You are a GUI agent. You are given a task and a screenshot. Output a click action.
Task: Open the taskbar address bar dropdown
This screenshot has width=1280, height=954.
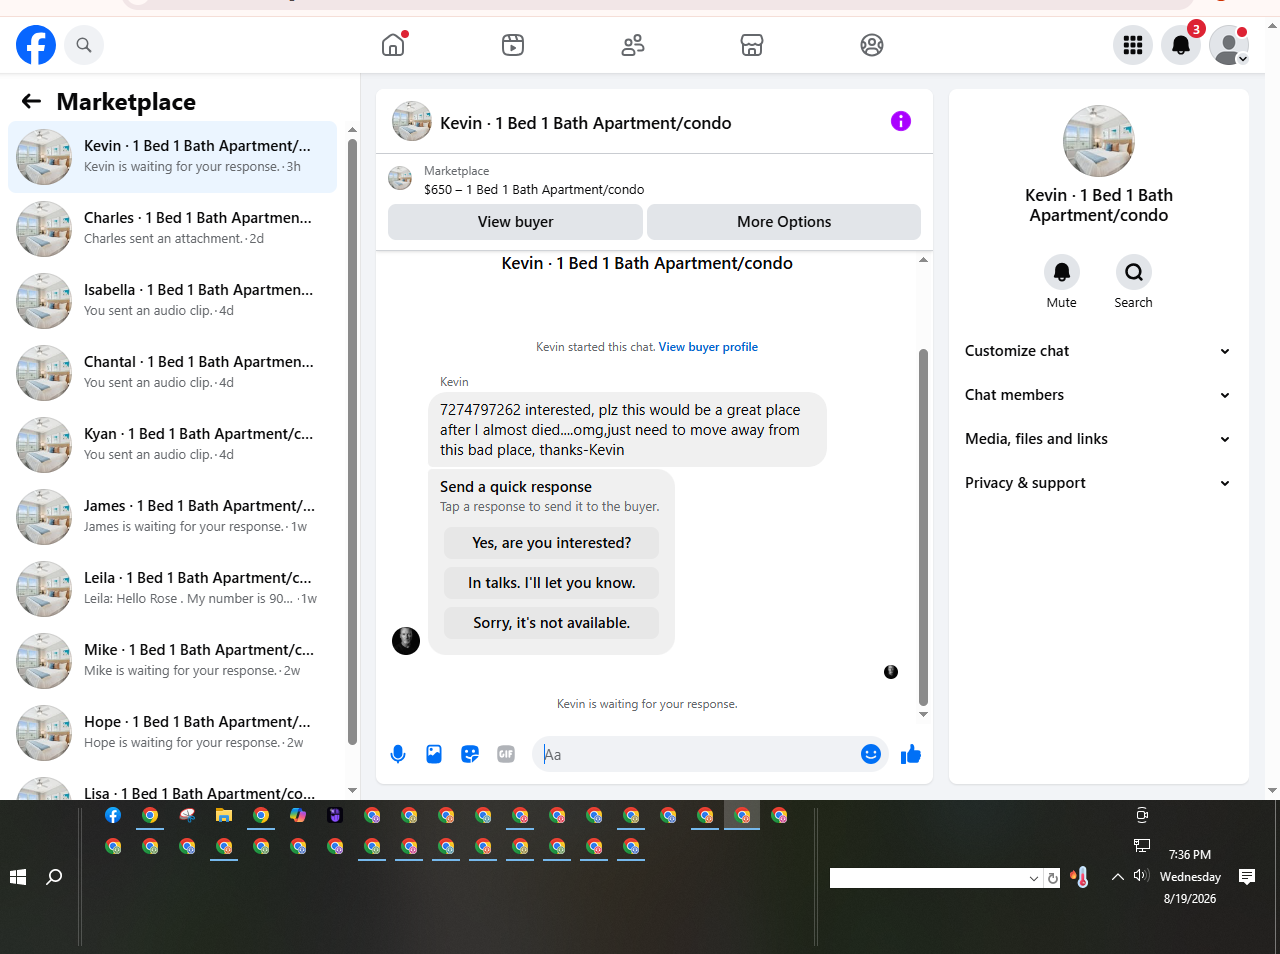tap(1034, 878)
